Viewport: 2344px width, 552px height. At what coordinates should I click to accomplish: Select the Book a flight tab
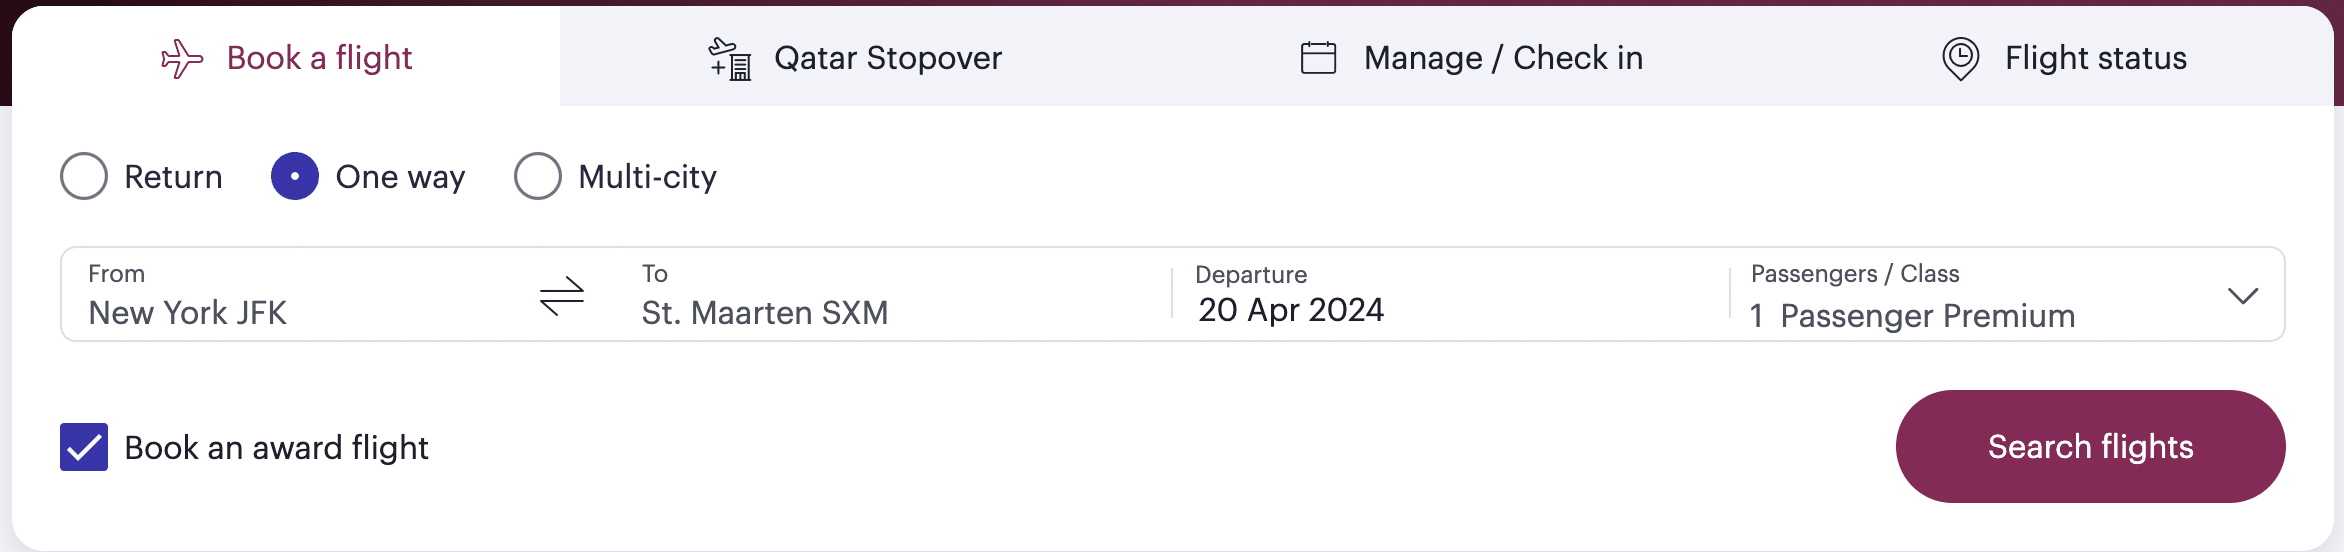coord(319,58)
